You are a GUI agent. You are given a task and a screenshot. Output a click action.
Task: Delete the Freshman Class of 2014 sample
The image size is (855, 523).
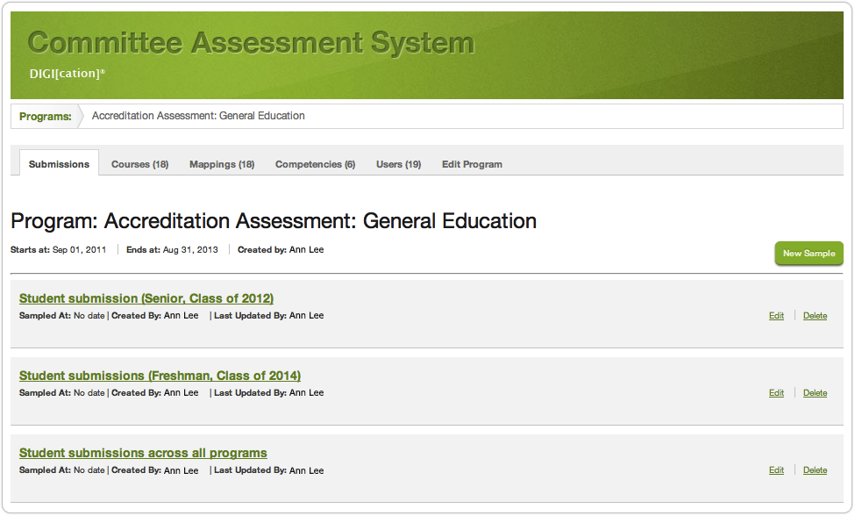coord(815,393)
